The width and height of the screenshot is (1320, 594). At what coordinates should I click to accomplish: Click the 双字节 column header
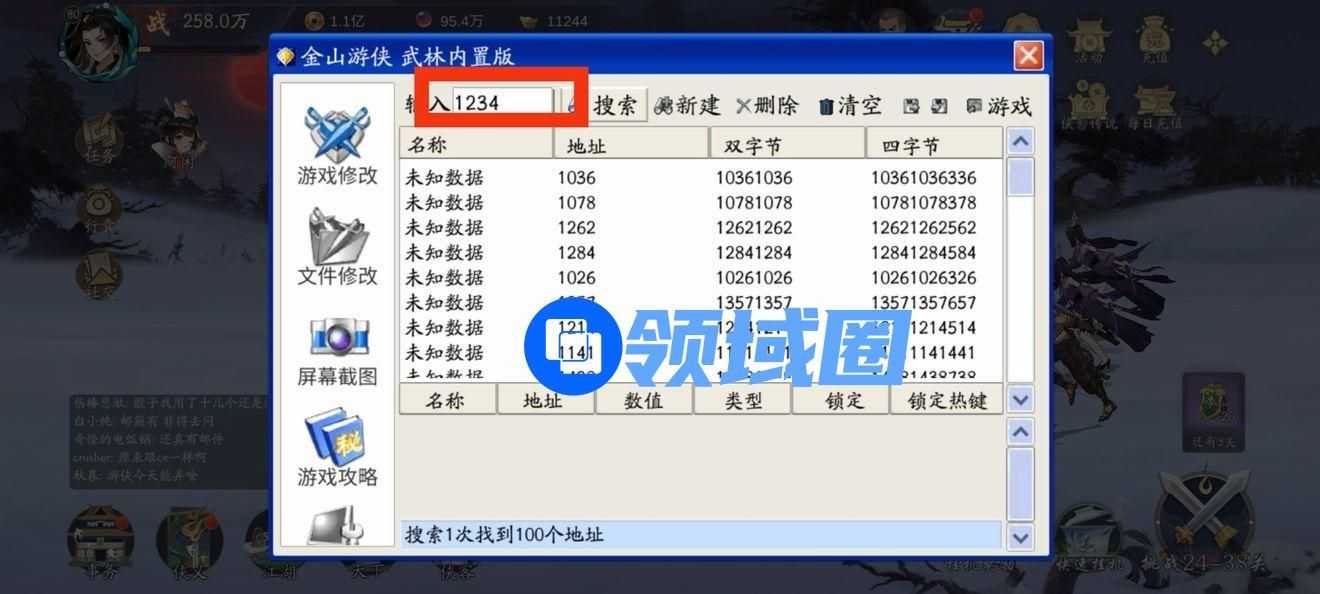point(786,145)
